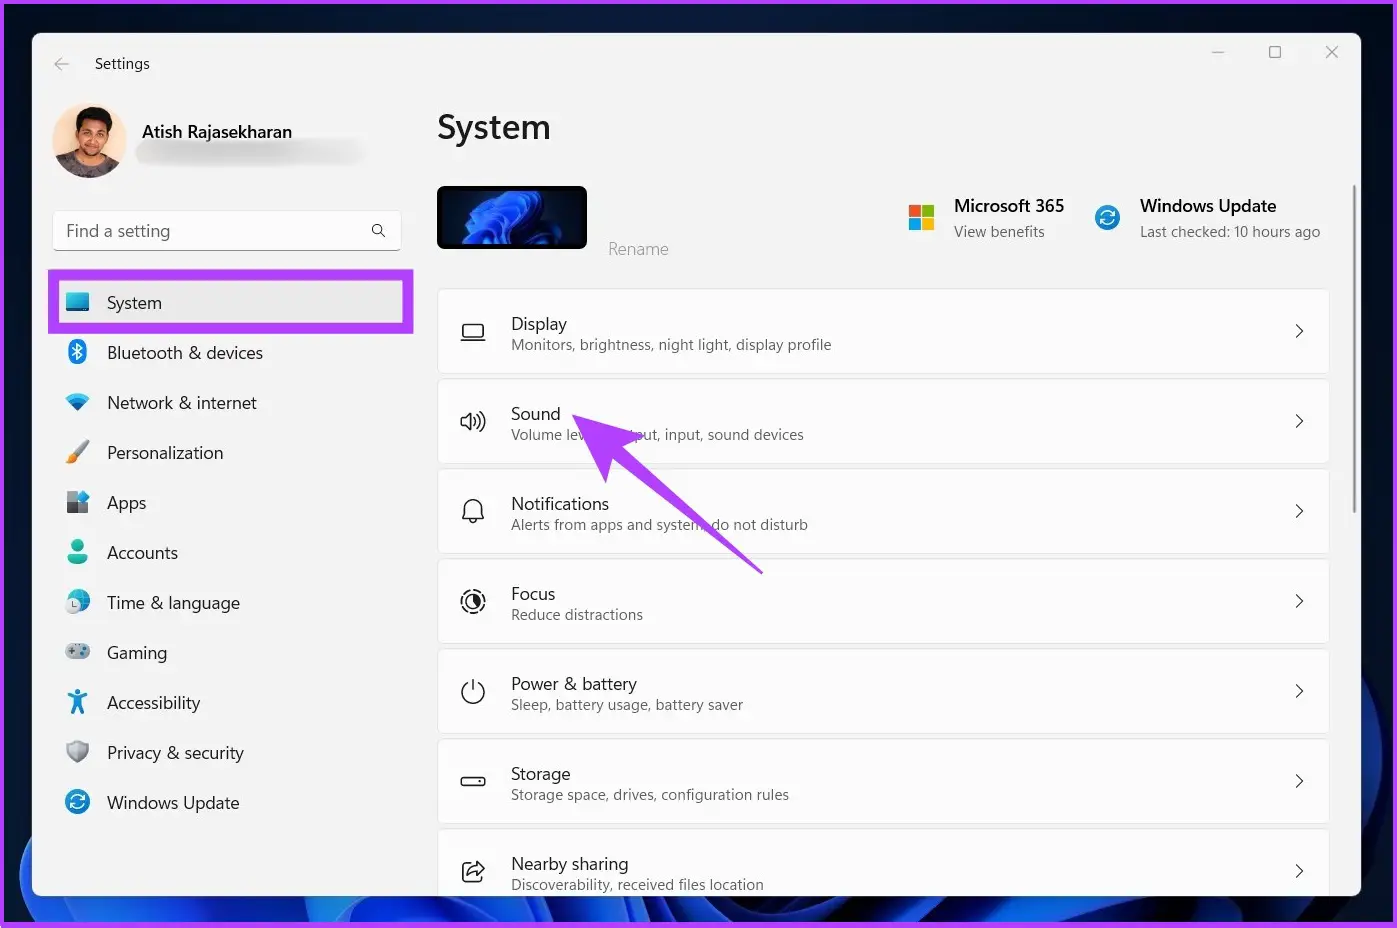Screen dimensions: 1397x928
Task: Expand the Display settings chevron
Action: tap(1299, 331)
